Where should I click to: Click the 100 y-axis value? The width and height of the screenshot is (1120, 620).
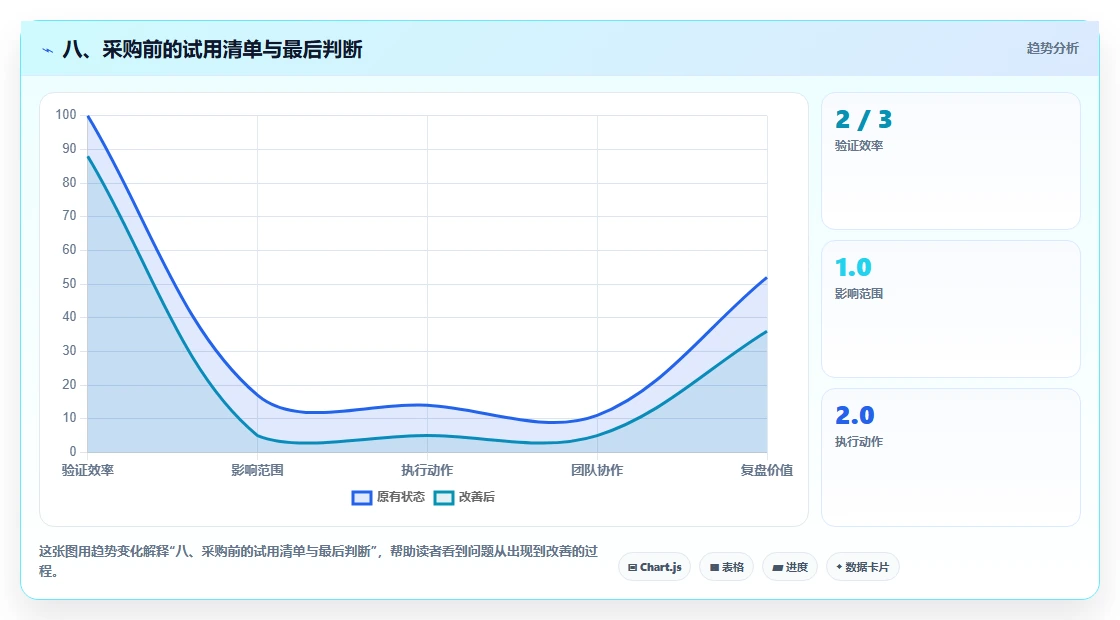click(x=66, y=114)
